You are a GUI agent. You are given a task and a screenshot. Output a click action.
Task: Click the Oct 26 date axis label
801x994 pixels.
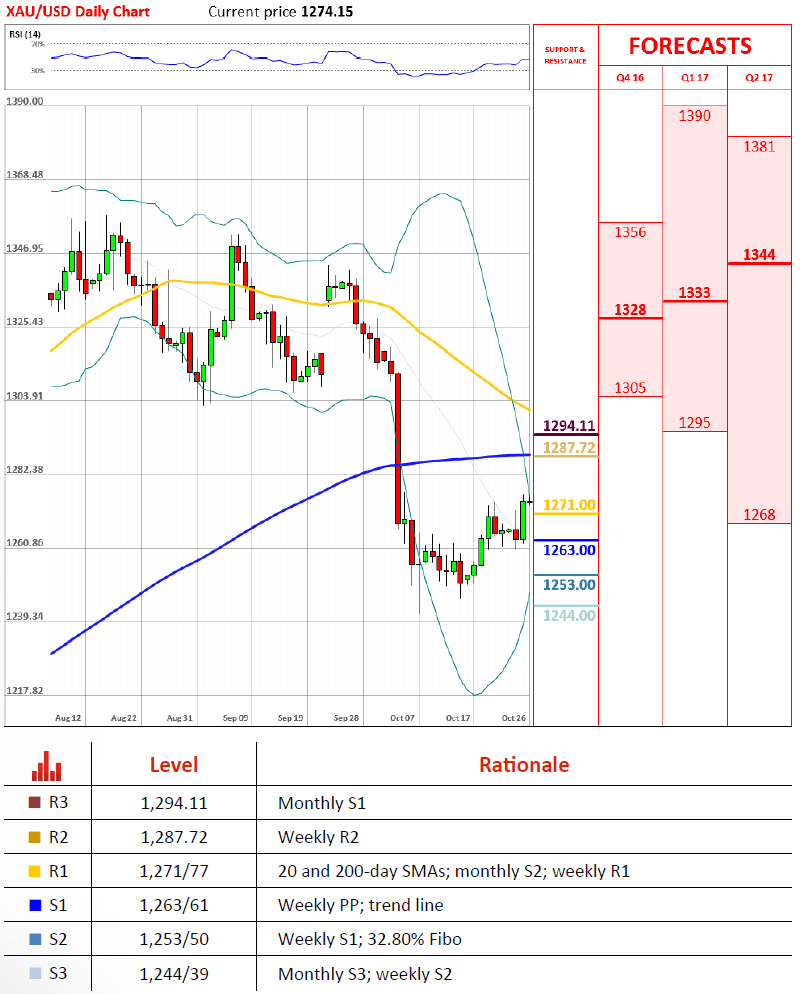(514, 718)
